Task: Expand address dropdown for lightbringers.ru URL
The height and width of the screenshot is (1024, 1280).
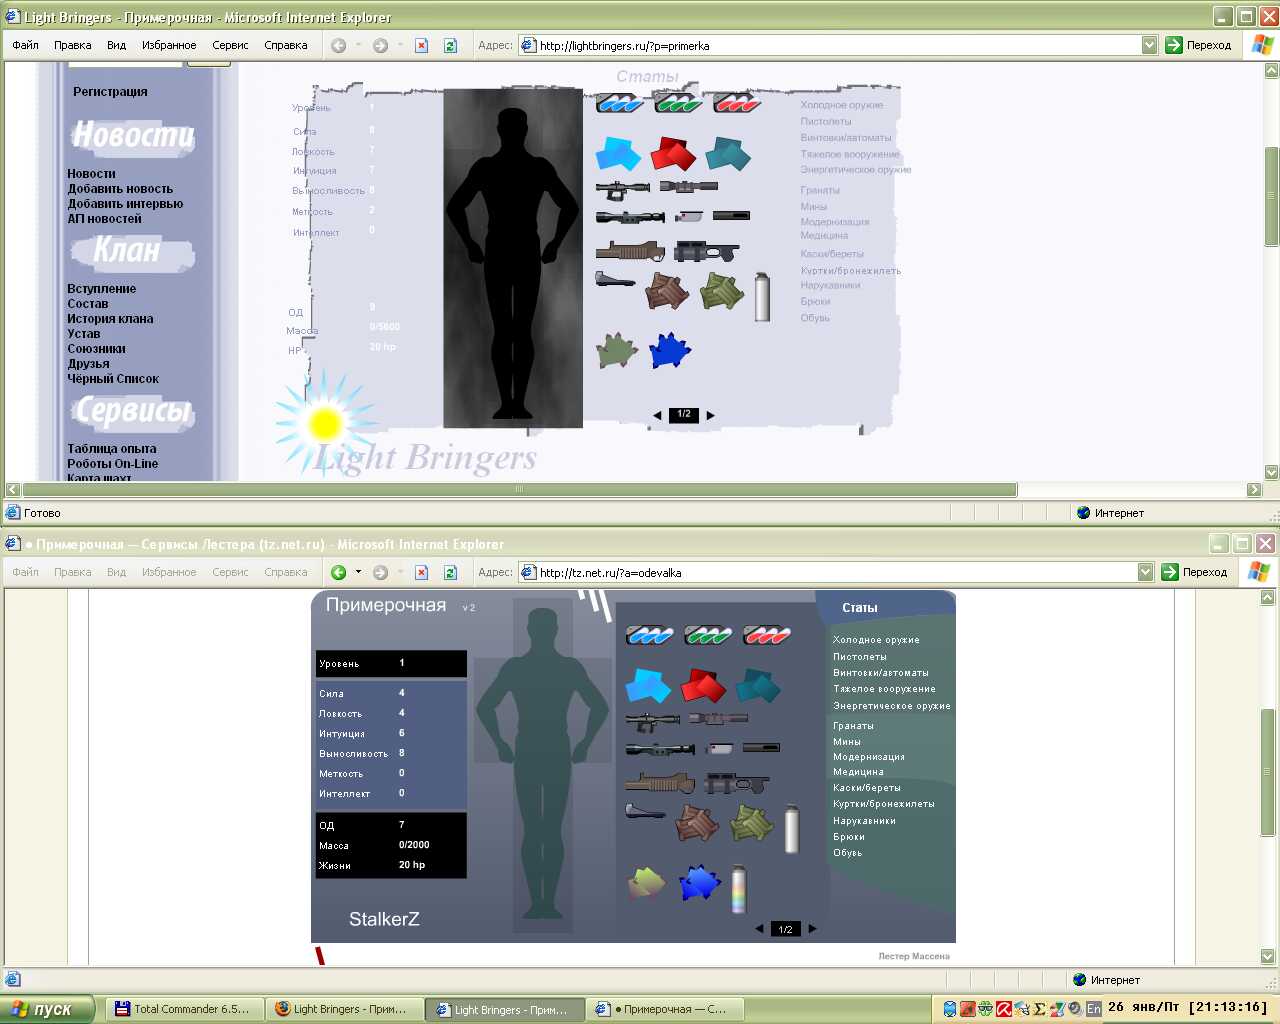Action: point(1149,45)
